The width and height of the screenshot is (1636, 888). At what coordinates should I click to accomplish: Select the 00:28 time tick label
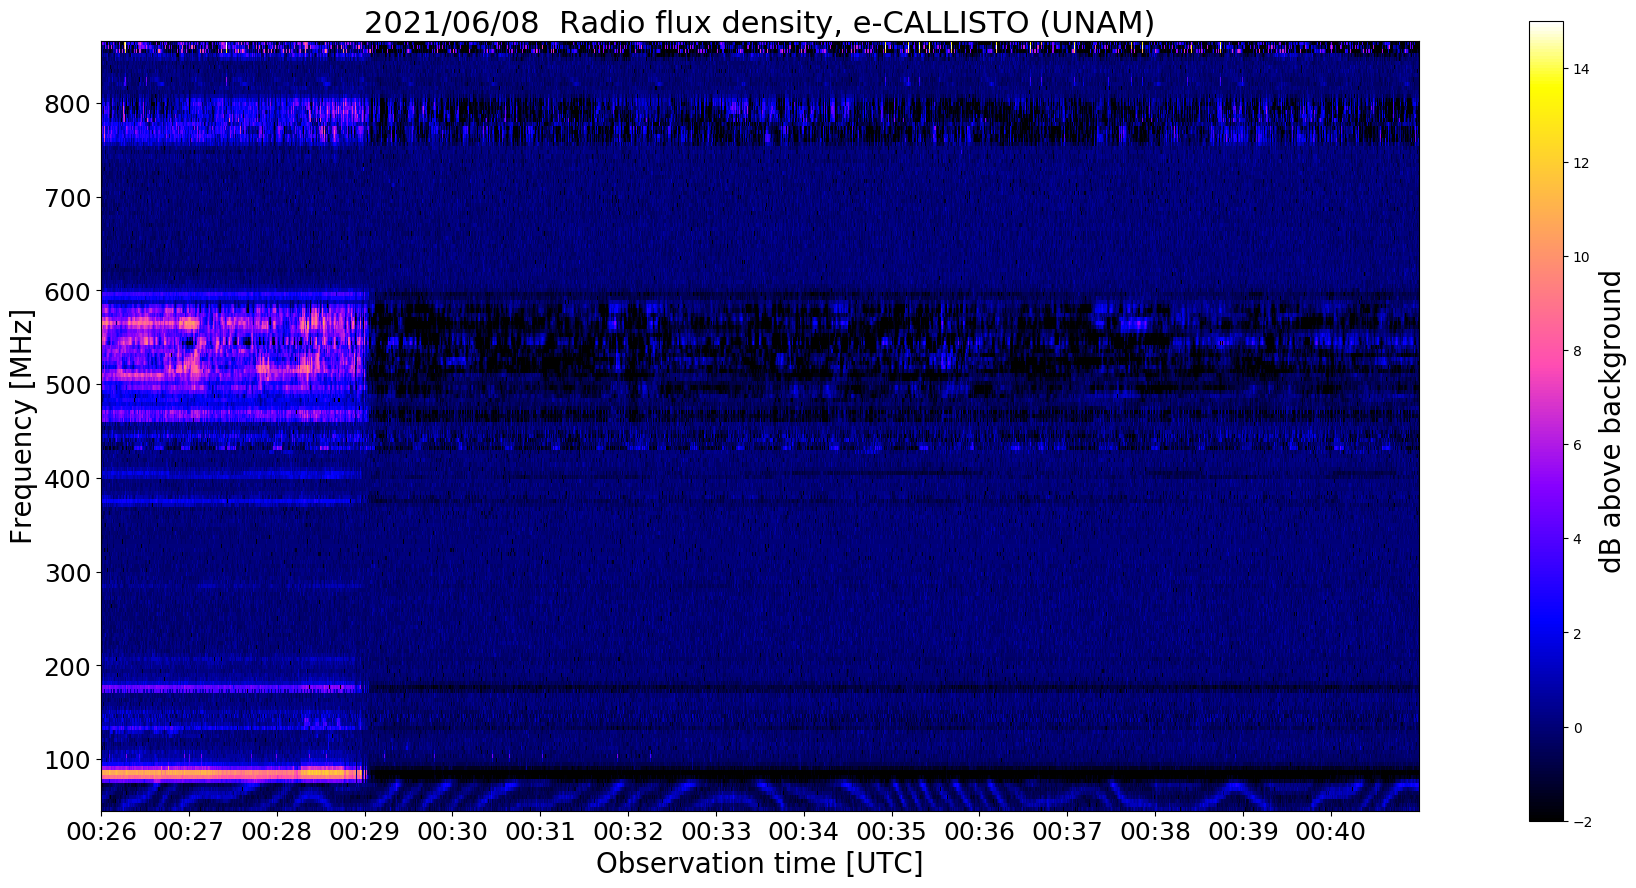click(277, 832)
